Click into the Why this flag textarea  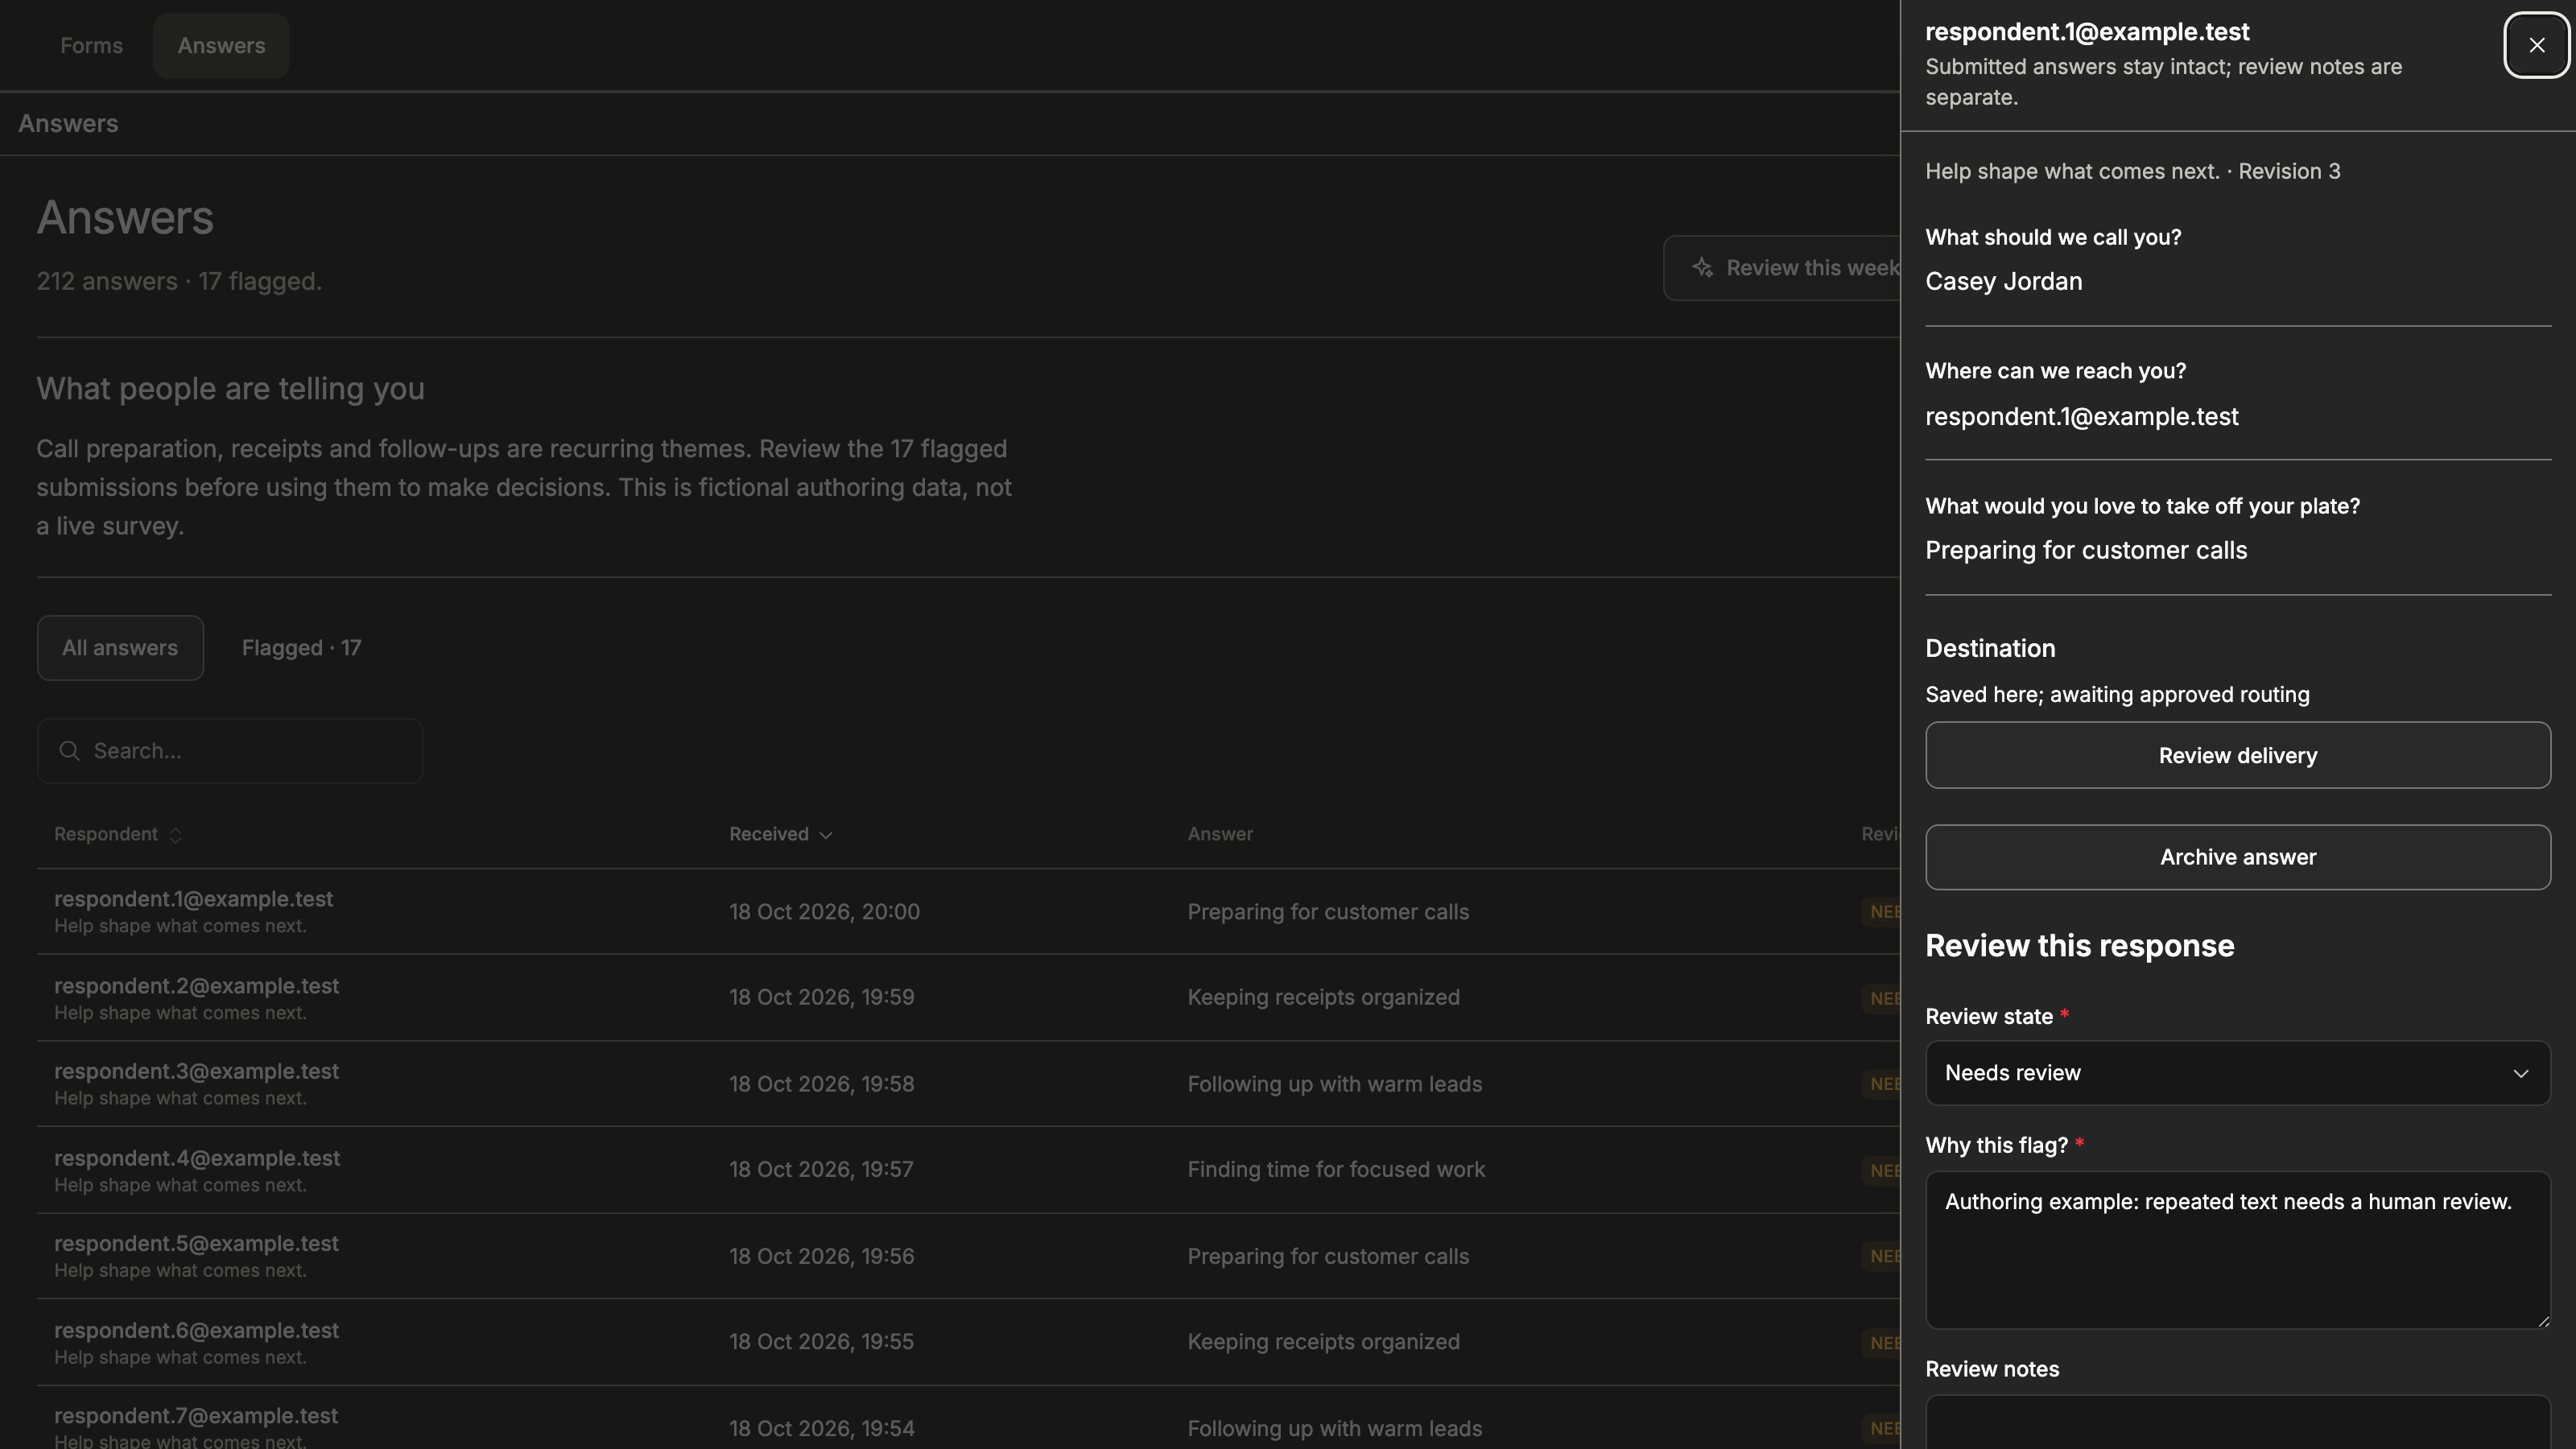click(x=2237, y=1250)
